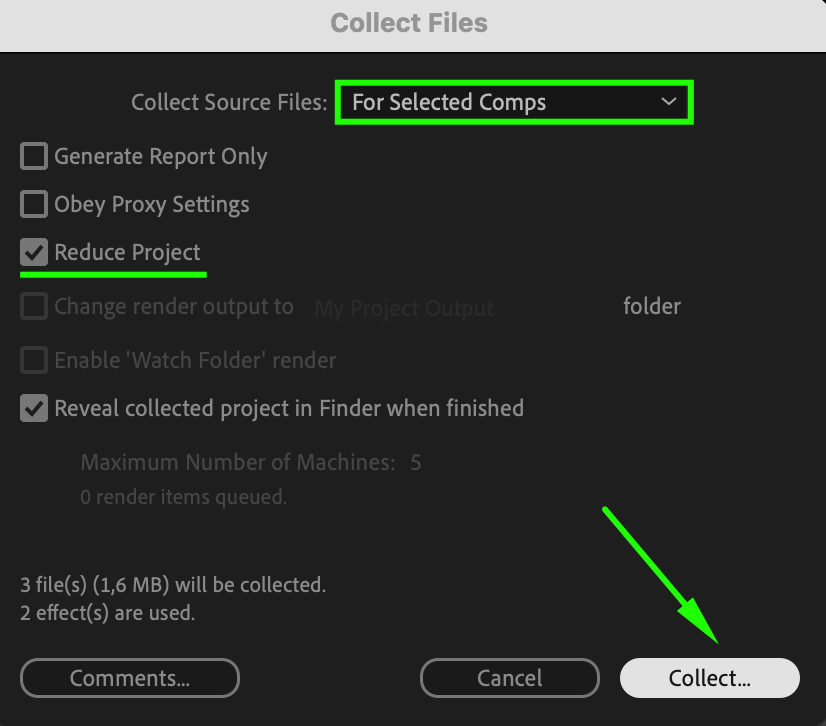
Task: Enable the Generate Report Only checkbox
Action: coord(34,156)
